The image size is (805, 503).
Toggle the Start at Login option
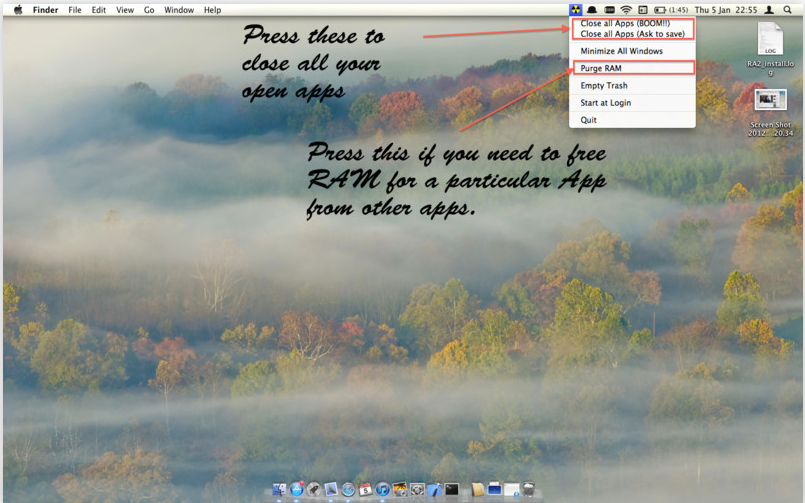pos(605,103)
